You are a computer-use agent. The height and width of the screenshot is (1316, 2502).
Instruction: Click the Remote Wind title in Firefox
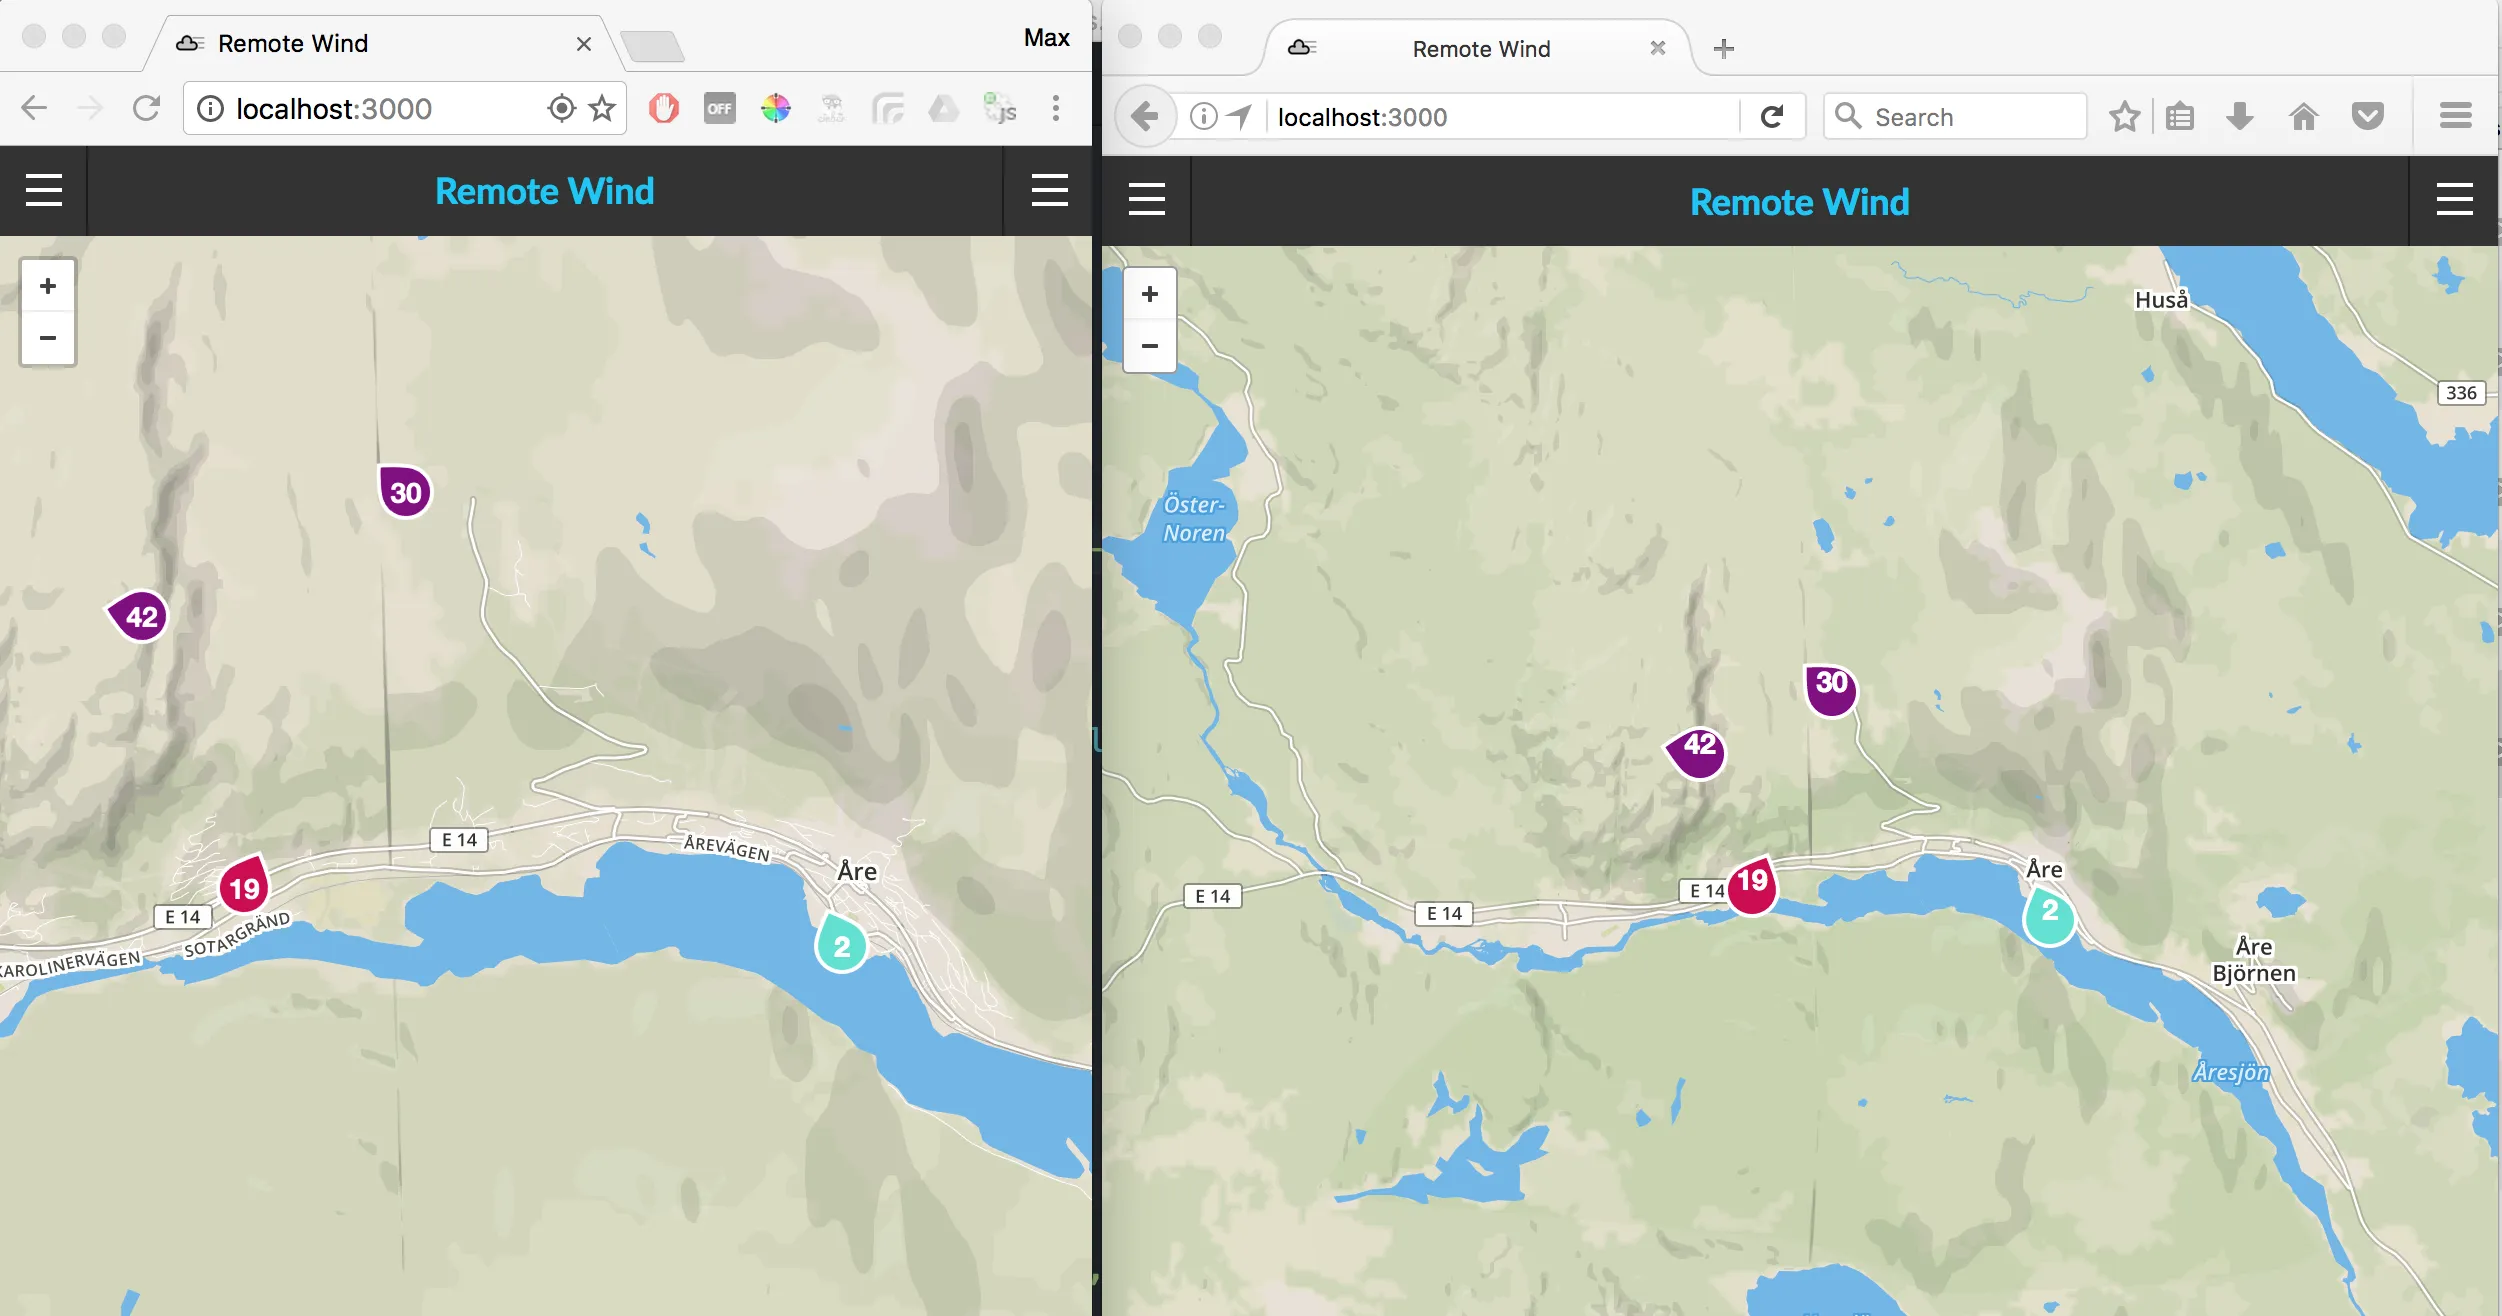1799,202
